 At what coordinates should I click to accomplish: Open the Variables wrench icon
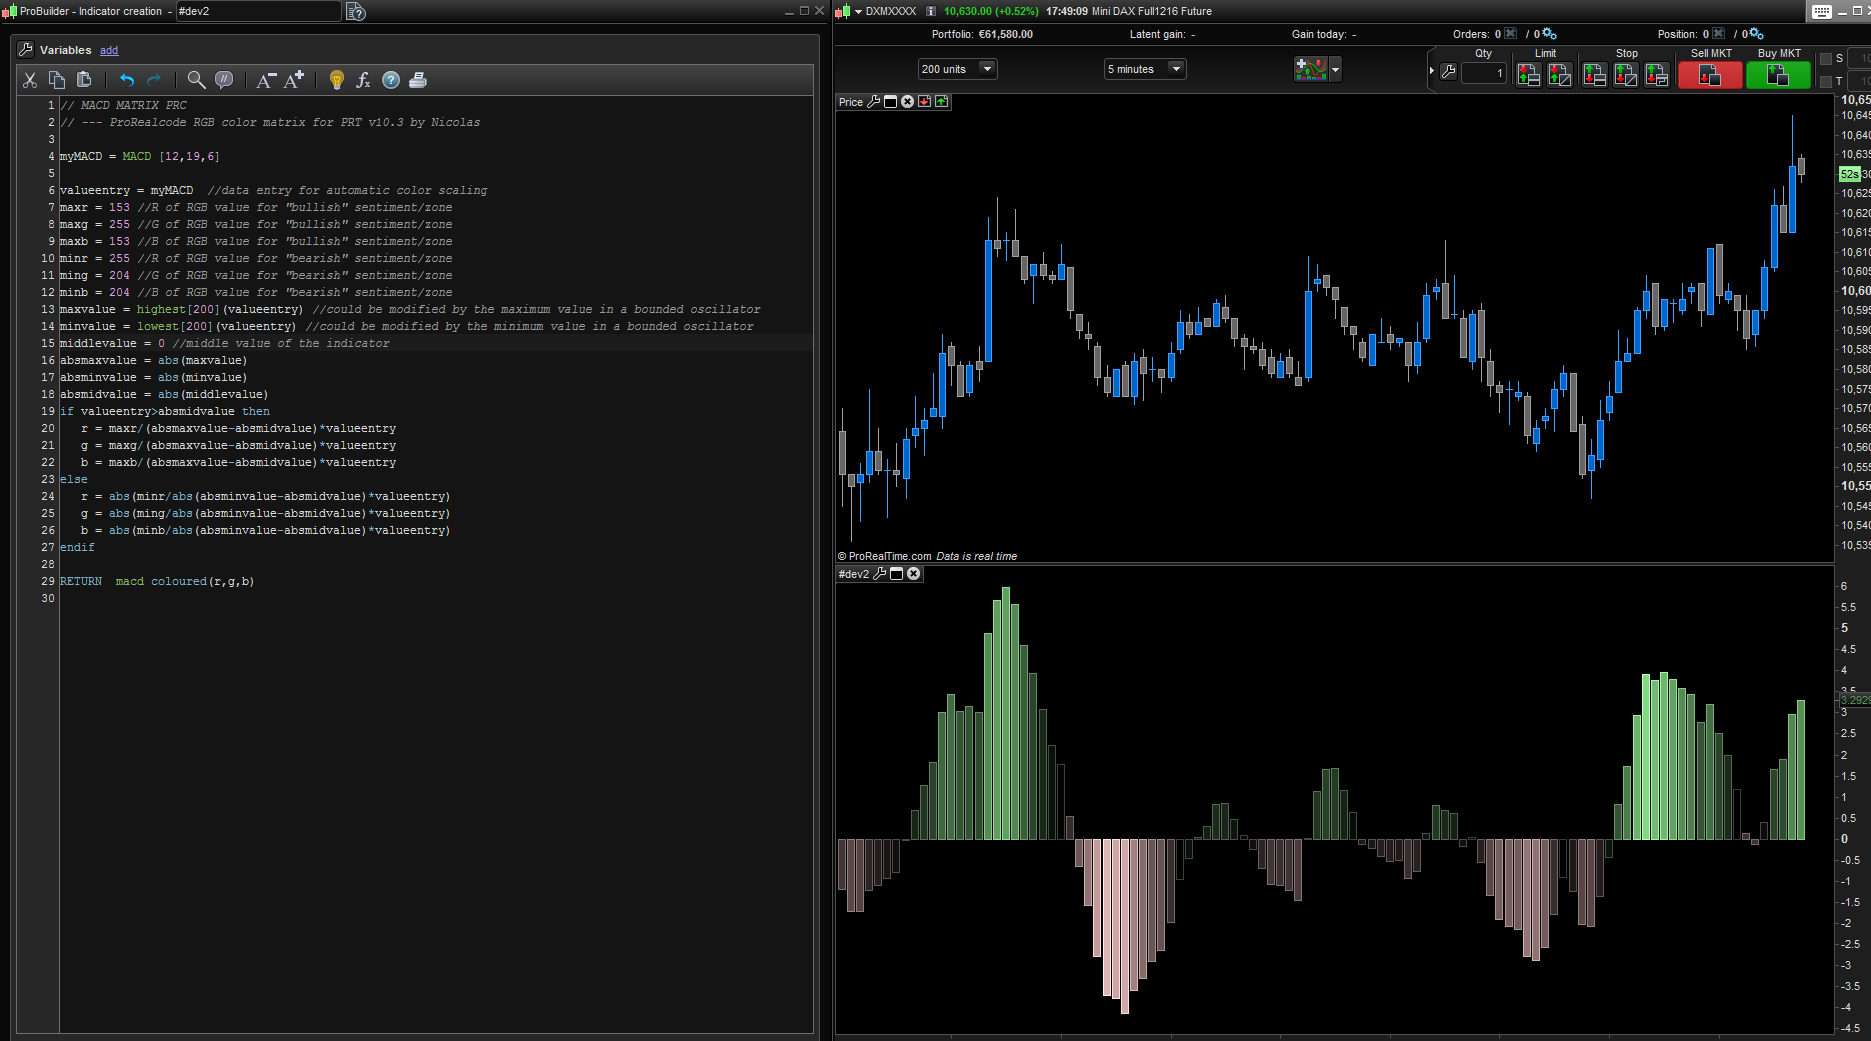pos(26,49)
